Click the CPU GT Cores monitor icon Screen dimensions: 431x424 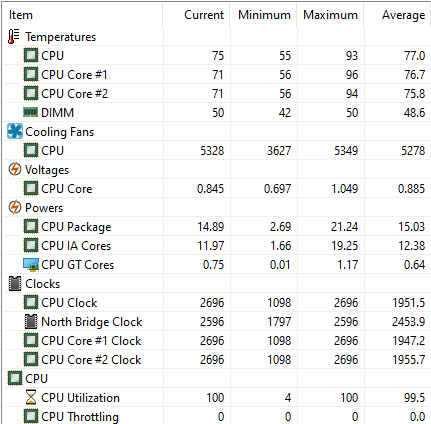point(31,265)
